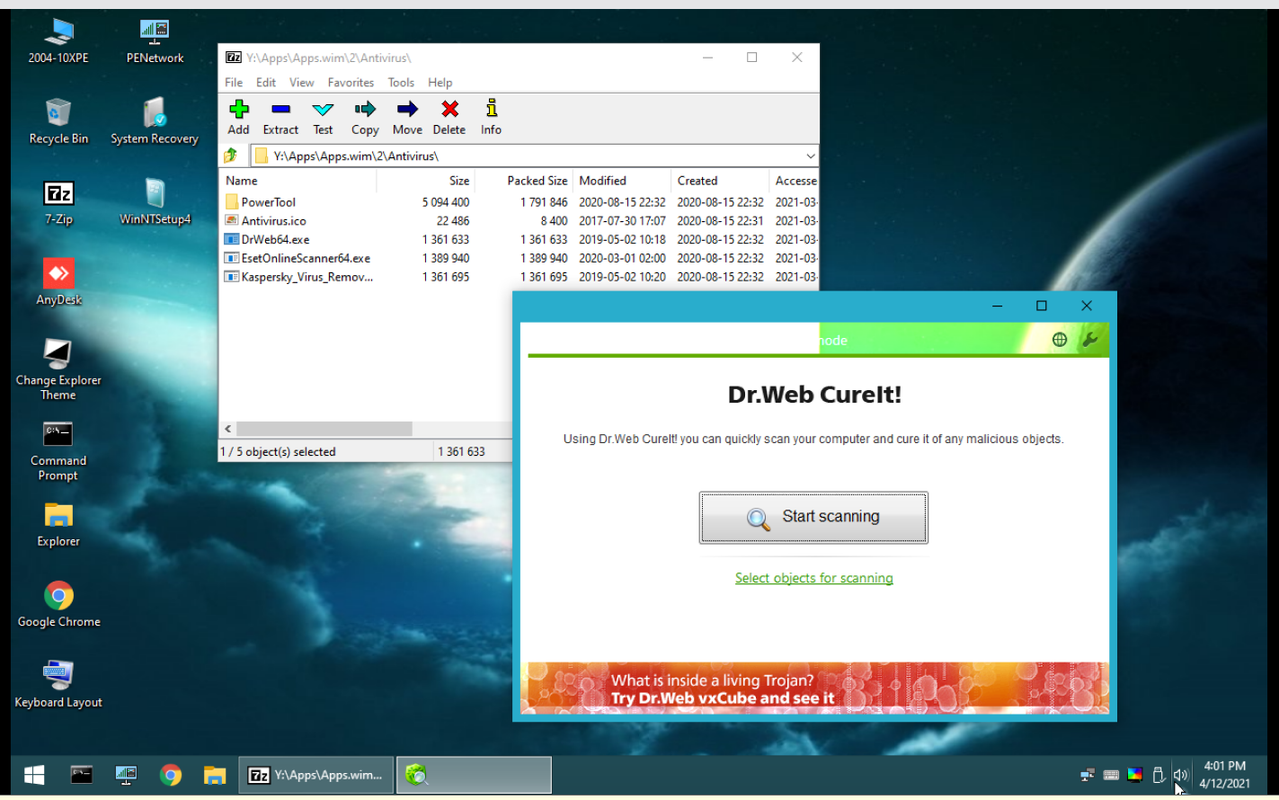Click the PENetwork taskbar icon
This screenshot has height=800, width=1279.
point(126,775)
